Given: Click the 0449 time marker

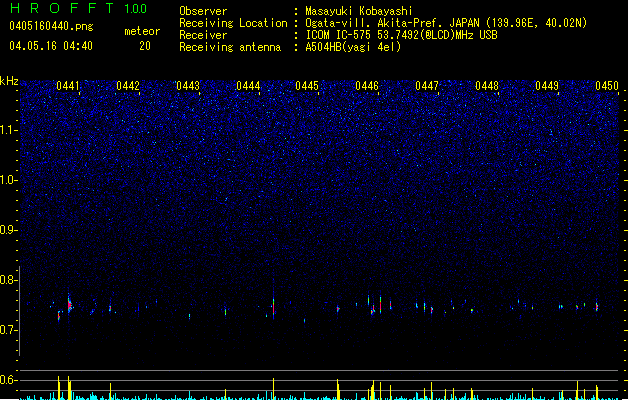Looking at the screenshot, I should coord(547,86).
